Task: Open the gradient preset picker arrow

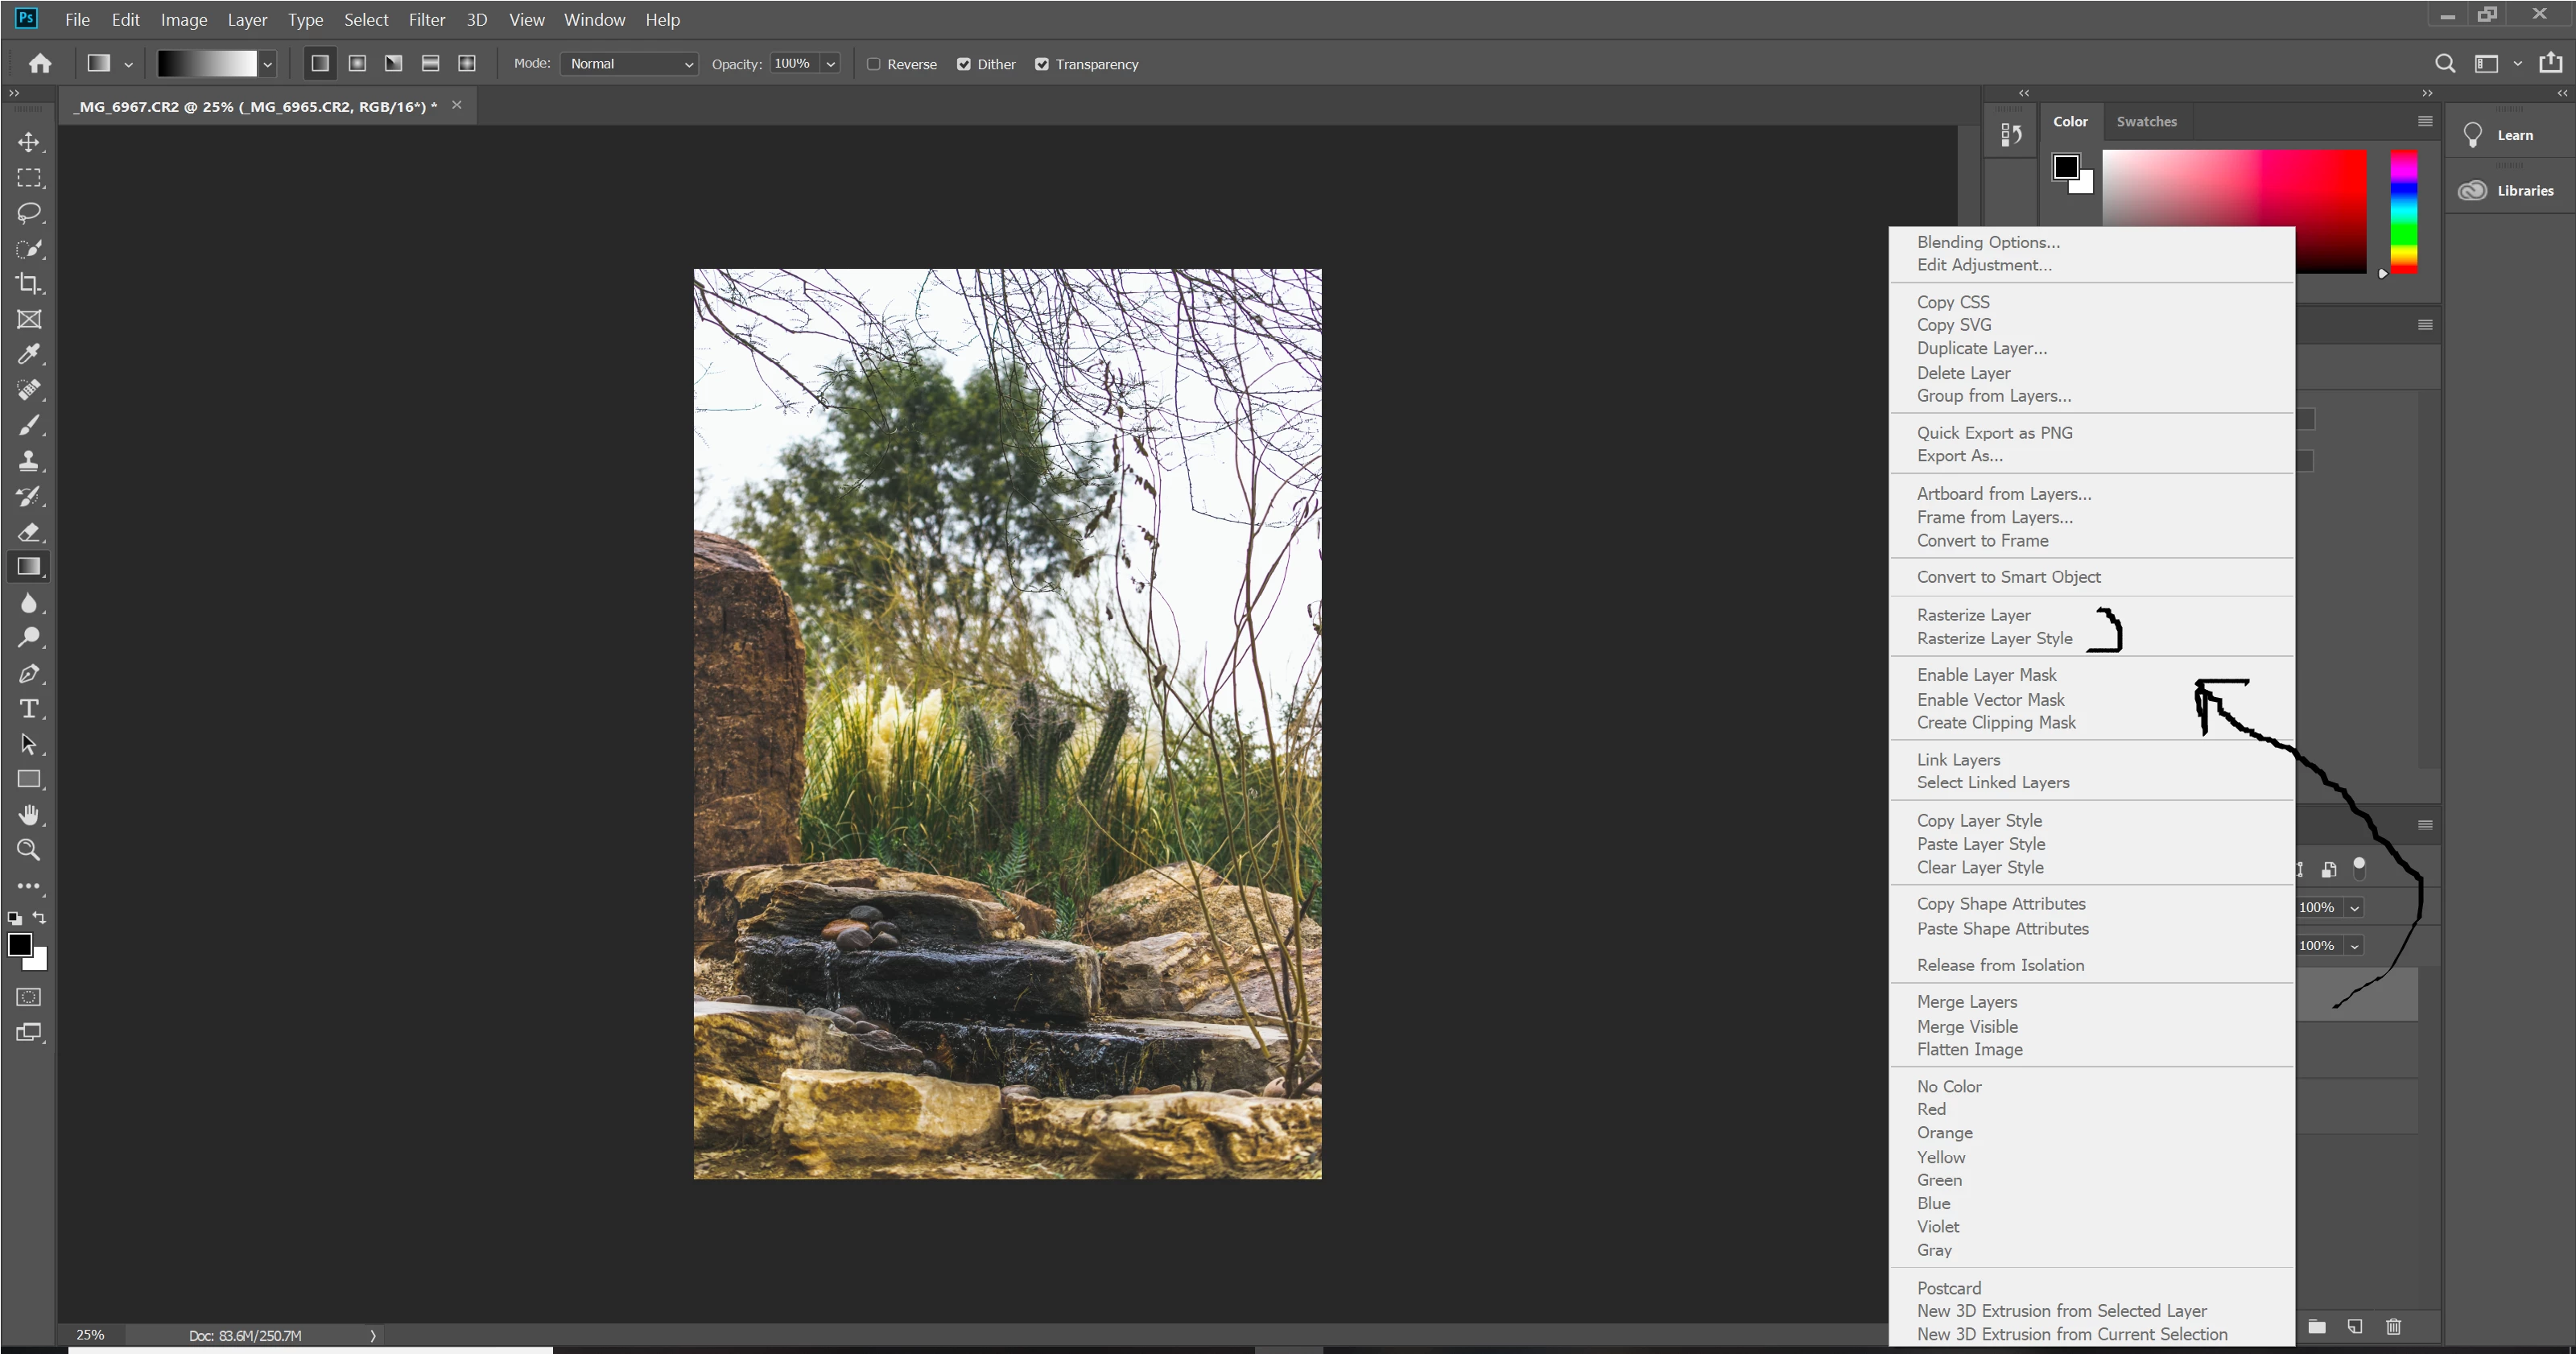Action: (x=267, y=64)
